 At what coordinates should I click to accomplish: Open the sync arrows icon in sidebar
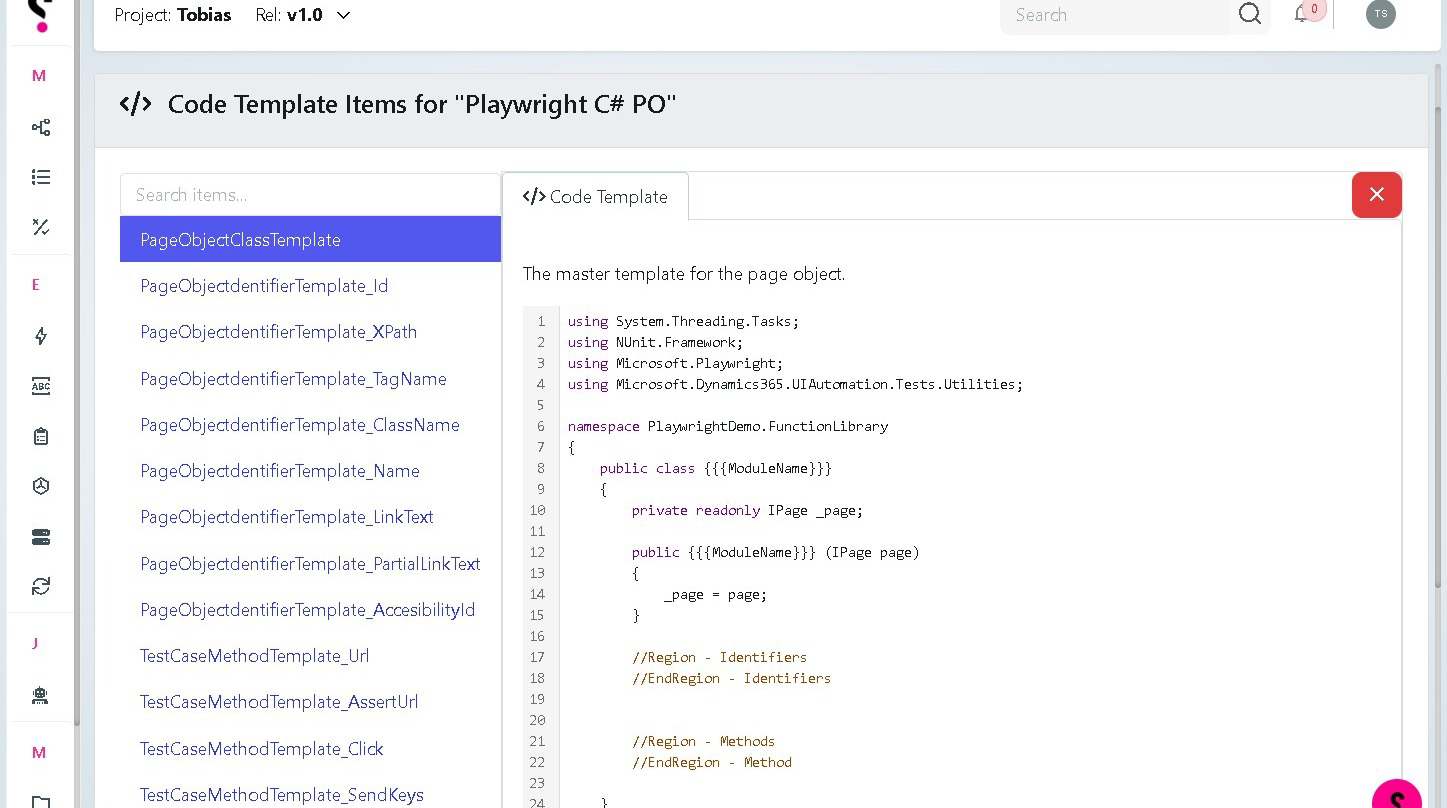(41, 586)
